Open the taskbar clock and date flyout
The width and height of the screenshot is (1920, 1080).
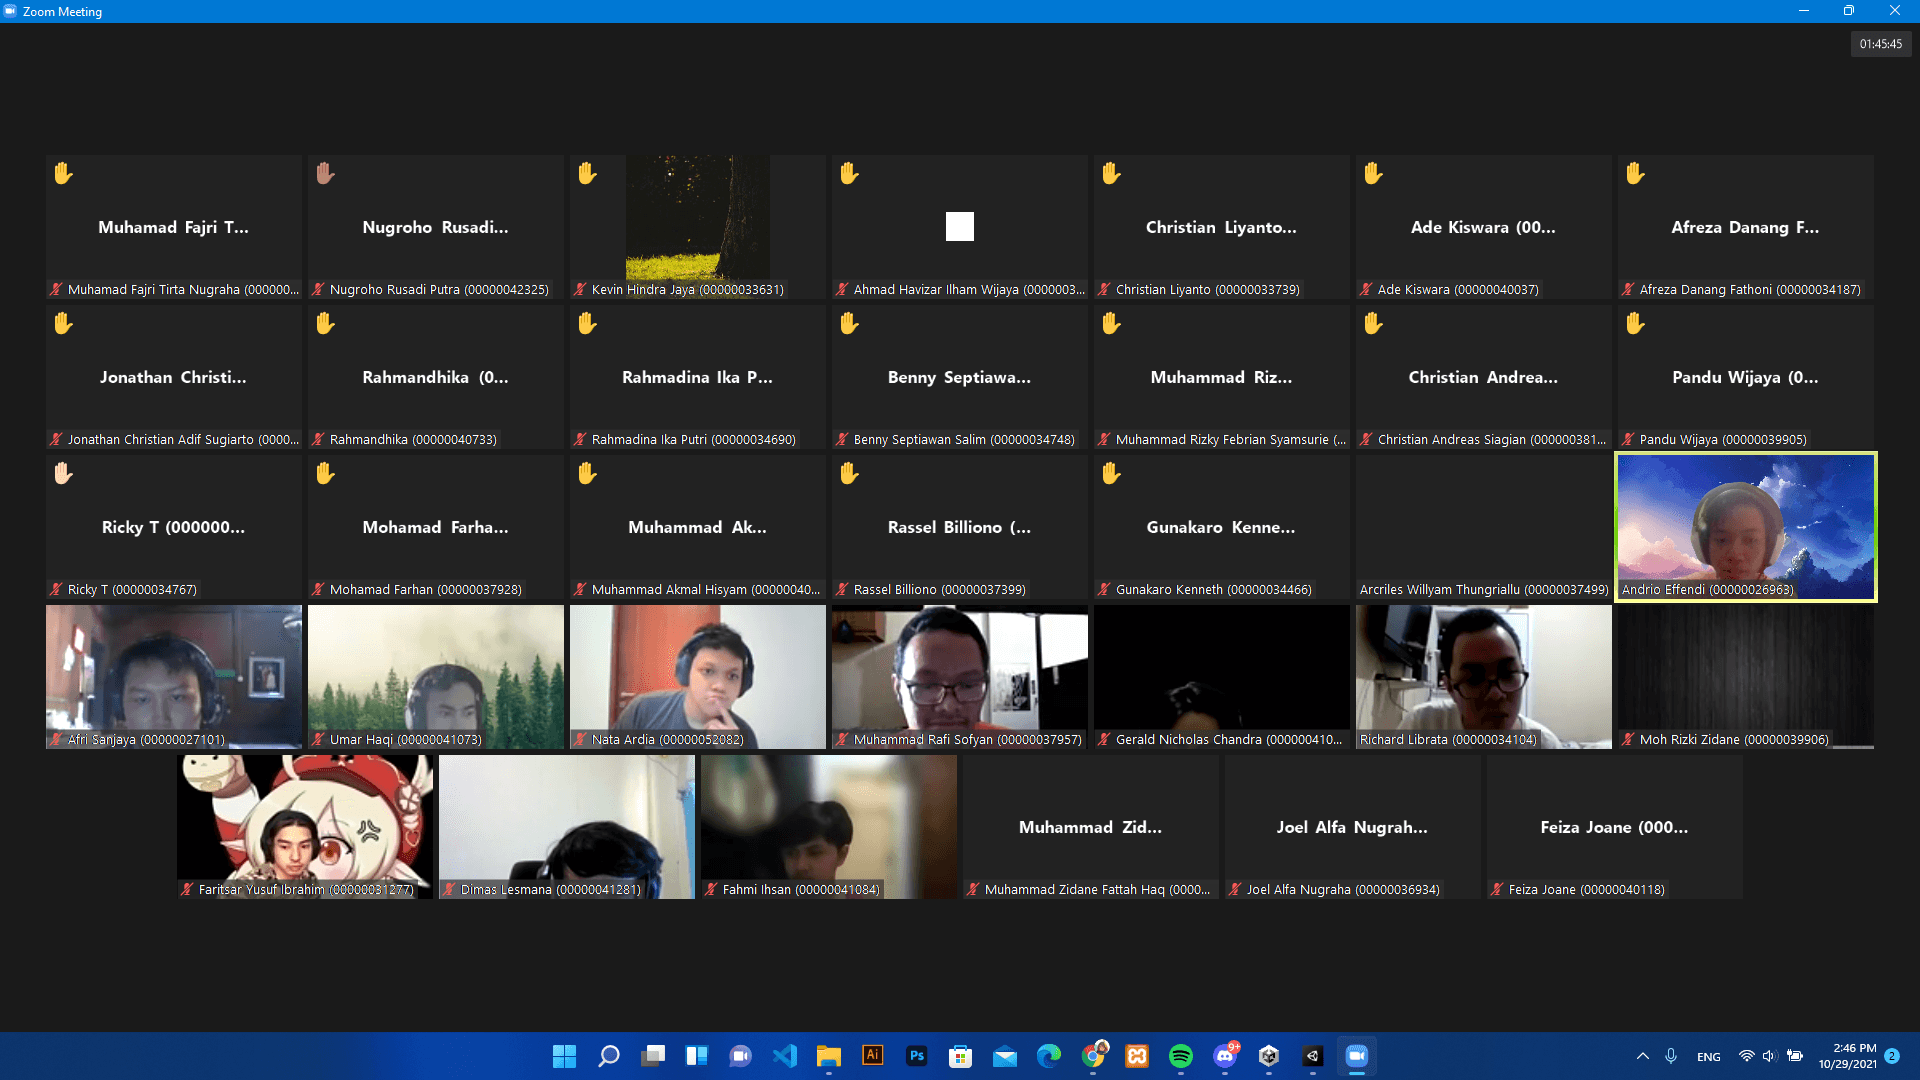[x=1847, y=1056]
